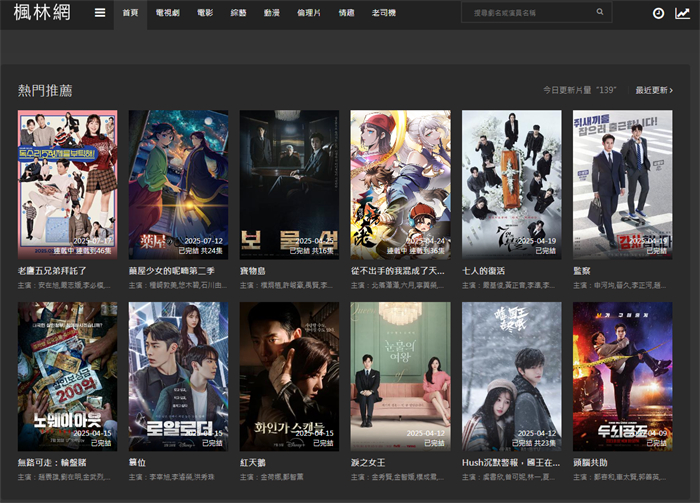Open the 無路可走：輪盤賭 money poster

pos(67,377)
